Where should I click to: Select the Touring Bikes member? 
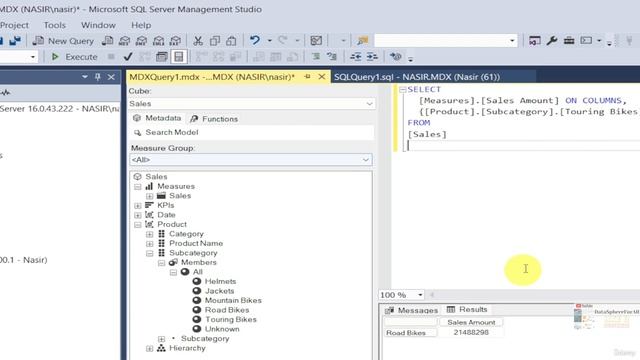click(231, 320)
